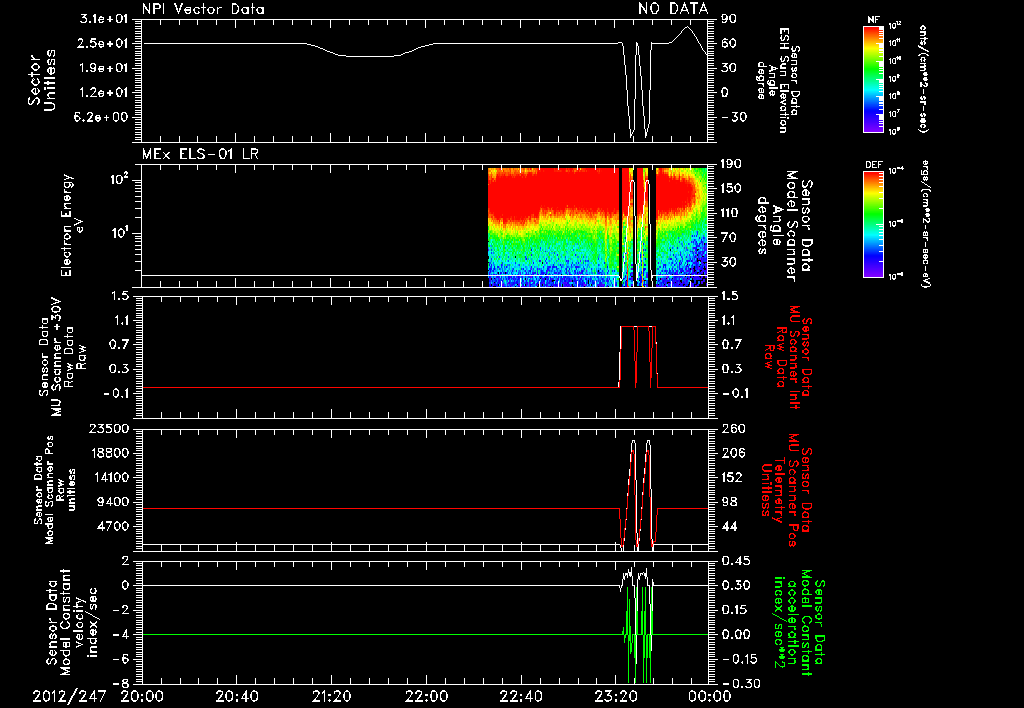Click the 206 Telemetry Pos tick label

[731, 453]
